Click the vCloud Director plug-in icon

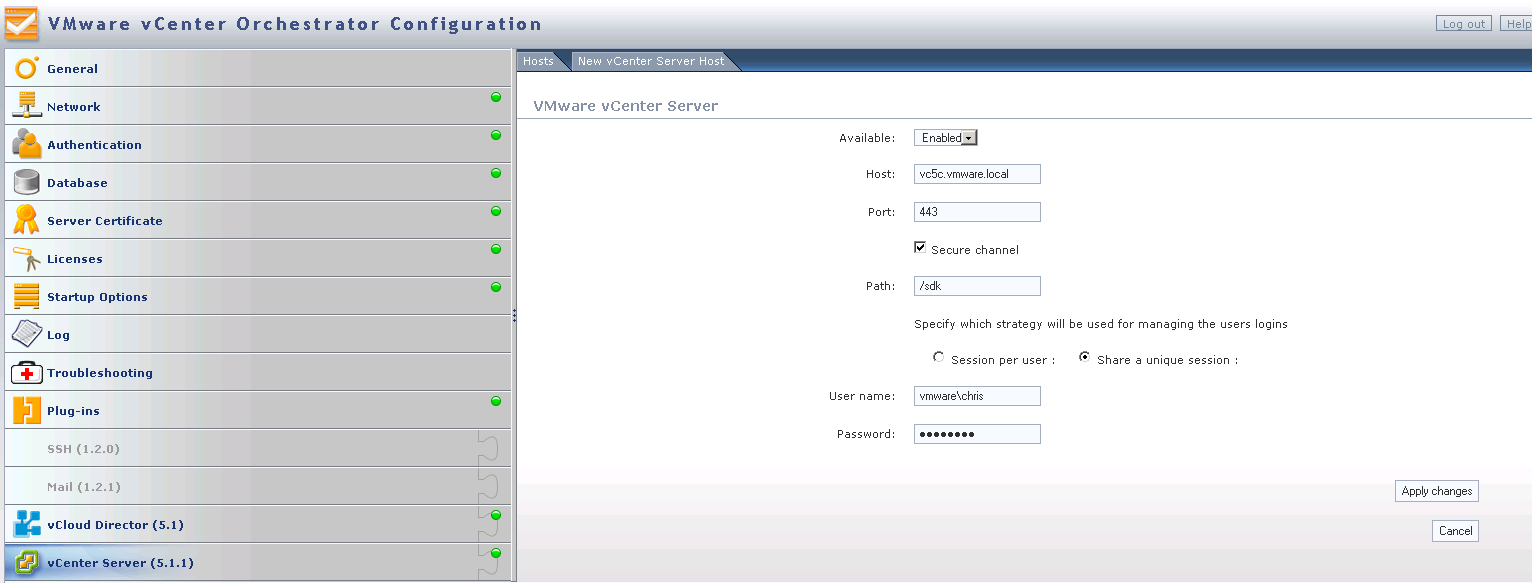27,524
